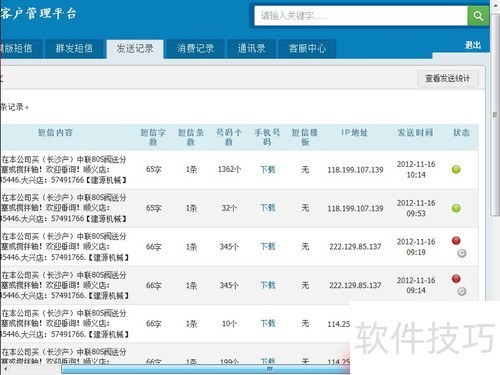
Task: Select the 发送记录 tab
Action: coord(135,49)
